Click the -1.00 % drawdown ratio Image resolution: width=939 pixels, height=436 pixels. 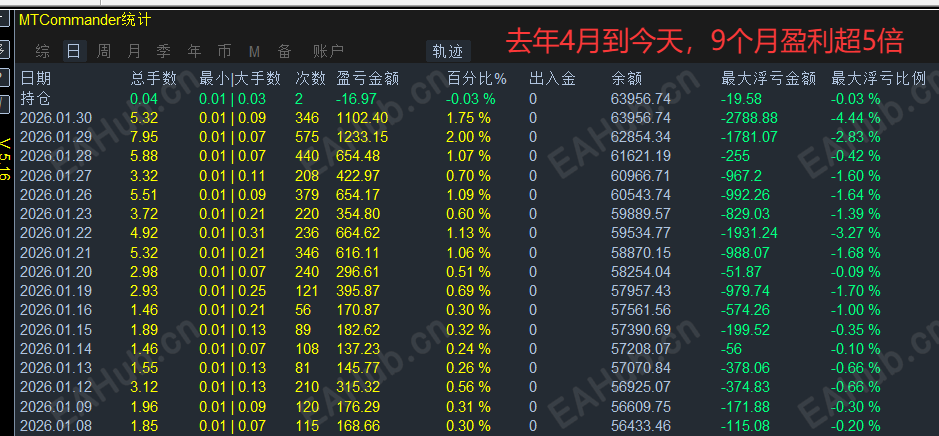pos(856,310)
